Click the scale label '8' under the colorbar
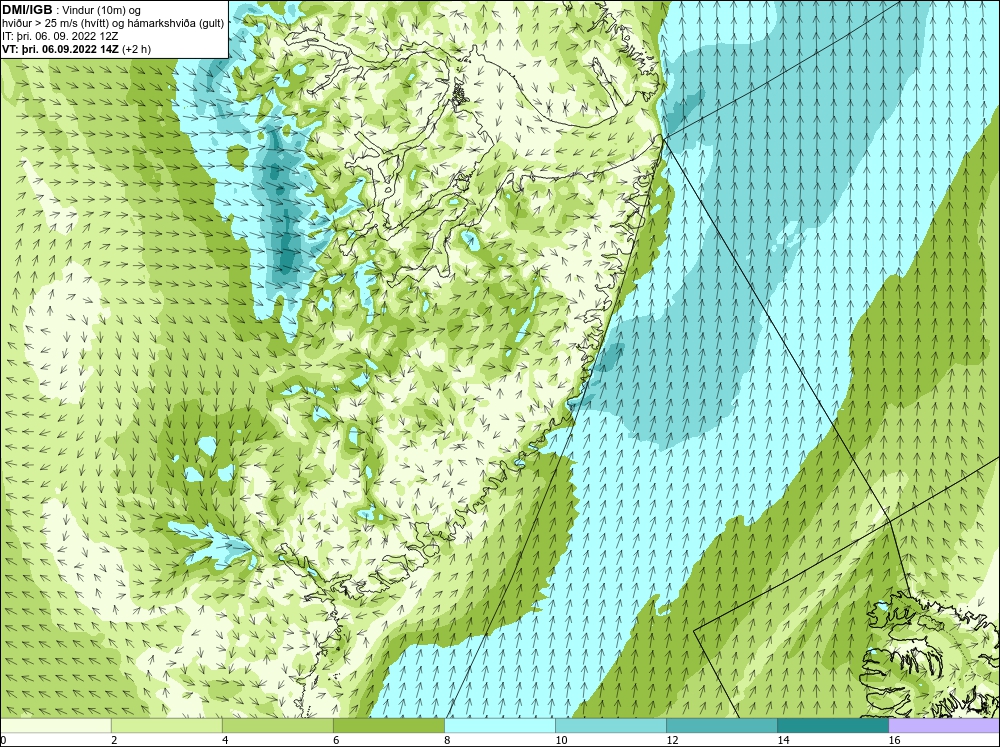The width and height of the screenshot is (1000, 747). [x=447, y=740]
